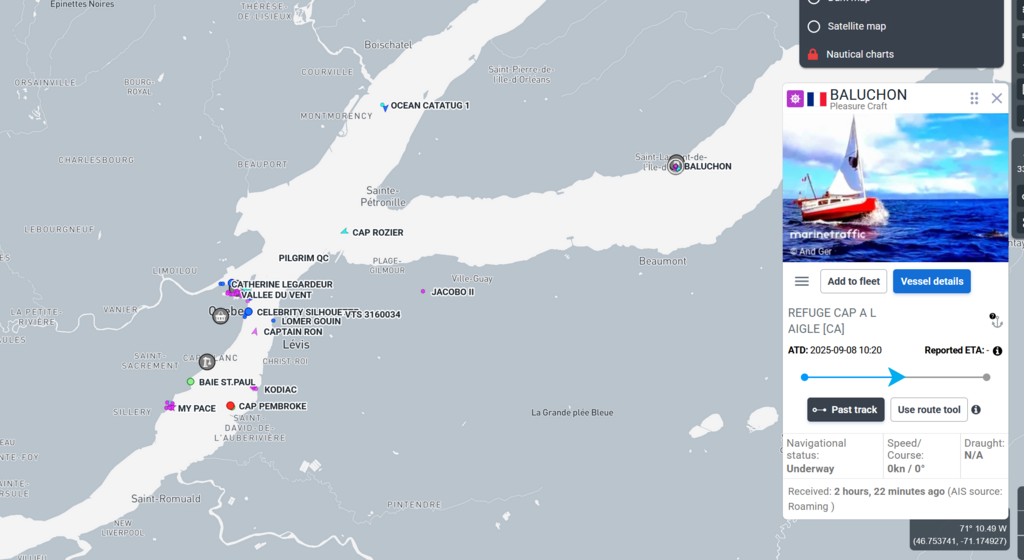Close the BALUCHON vessel info panel

click(997, 98)
